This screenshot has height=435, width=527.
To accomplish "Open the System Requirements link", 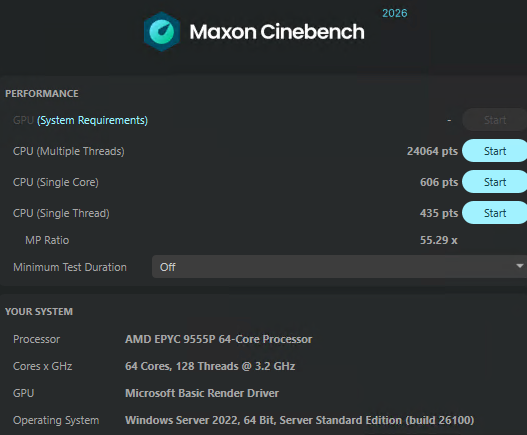I will 92,120.
